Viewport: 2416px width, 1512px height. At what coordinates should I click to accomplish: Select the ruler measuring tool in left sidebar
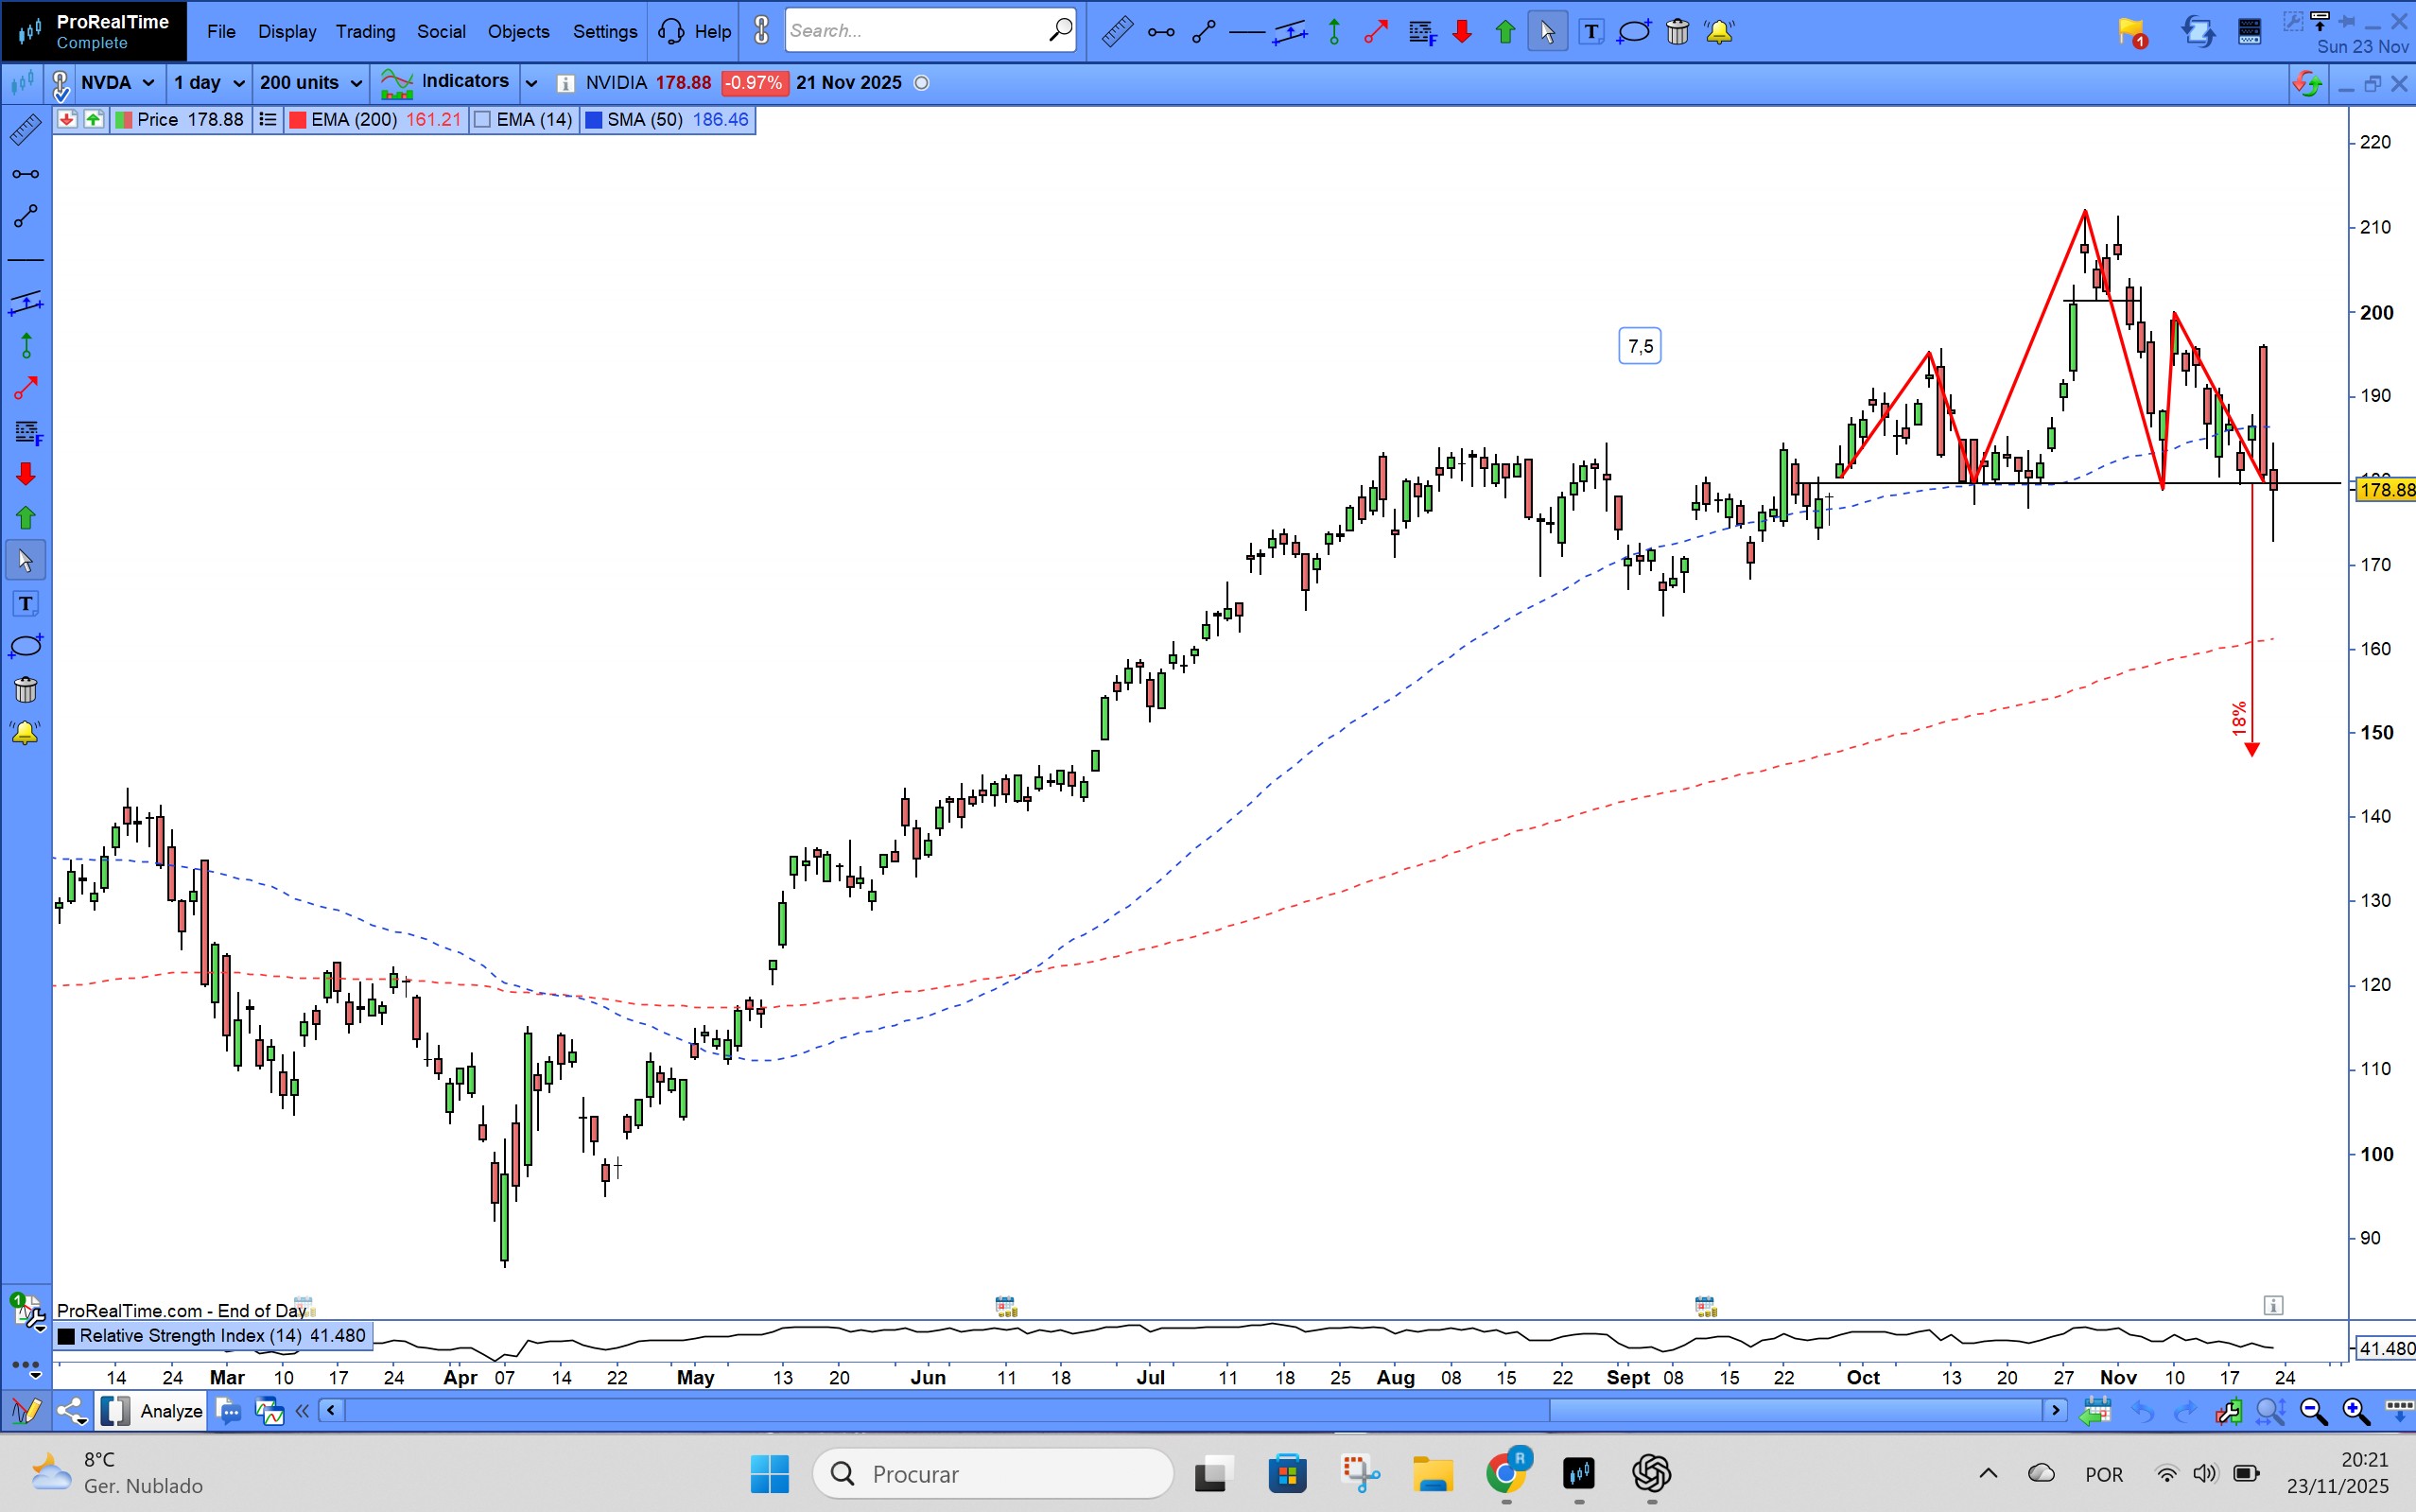pyautogui.click(x=25, y=130)
